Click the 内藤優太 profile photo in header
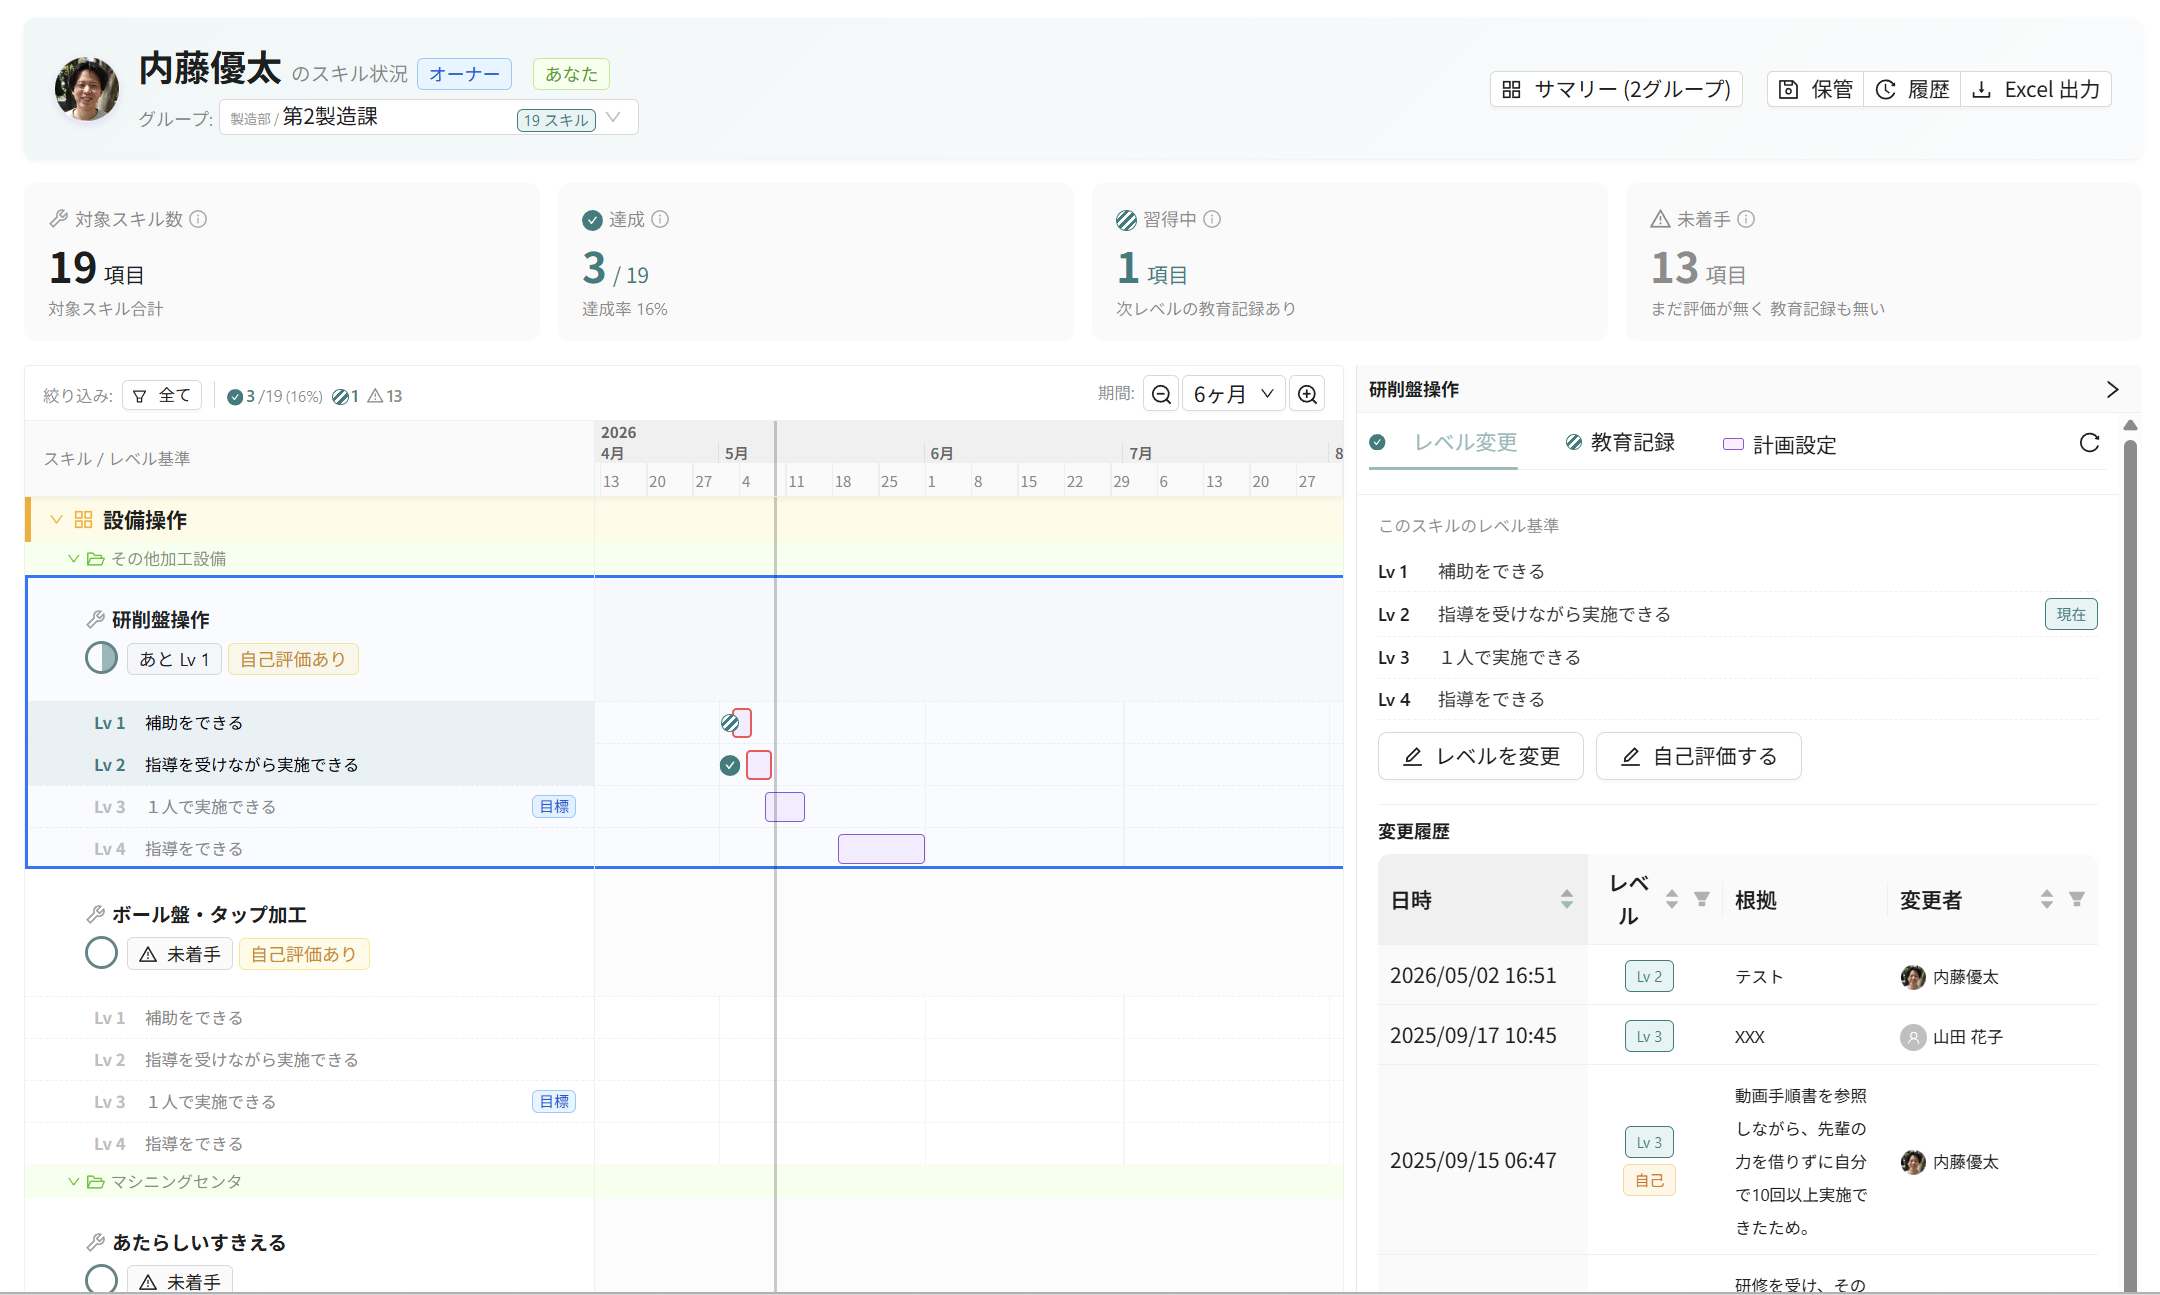The height and width of the screenshot is (1295, 2160). 87,89
